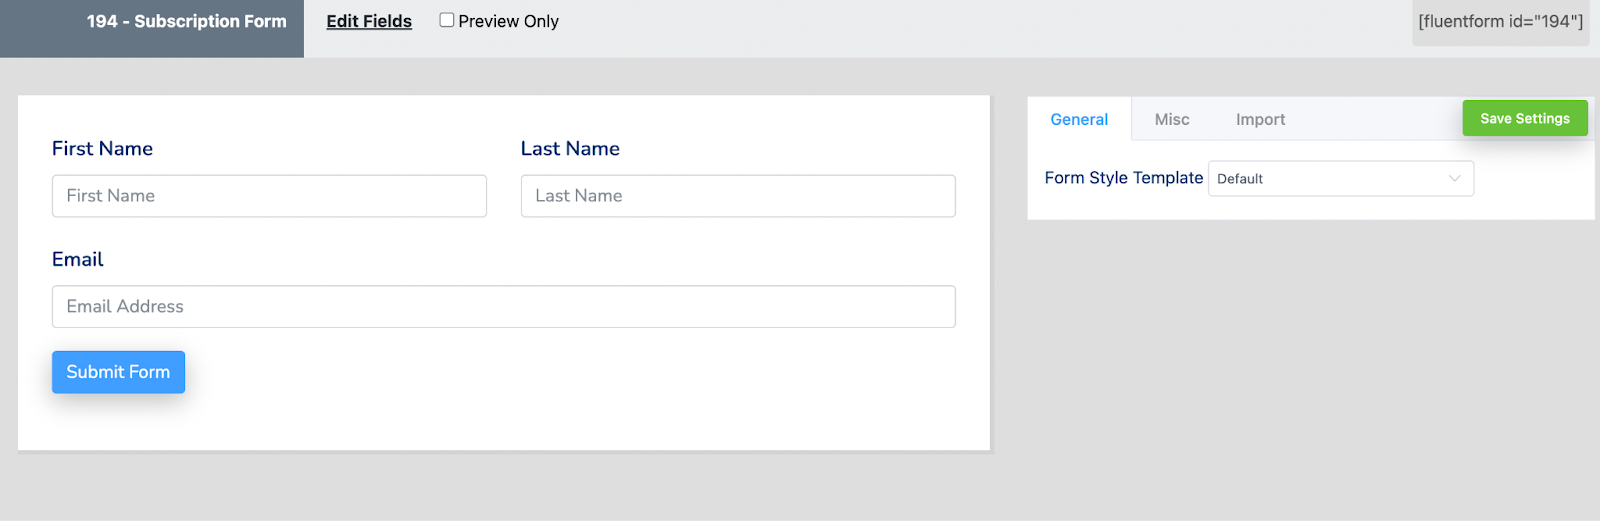Open the Misc tab
This screenshot has width=1600, height=521.
tap(1172, 119)
